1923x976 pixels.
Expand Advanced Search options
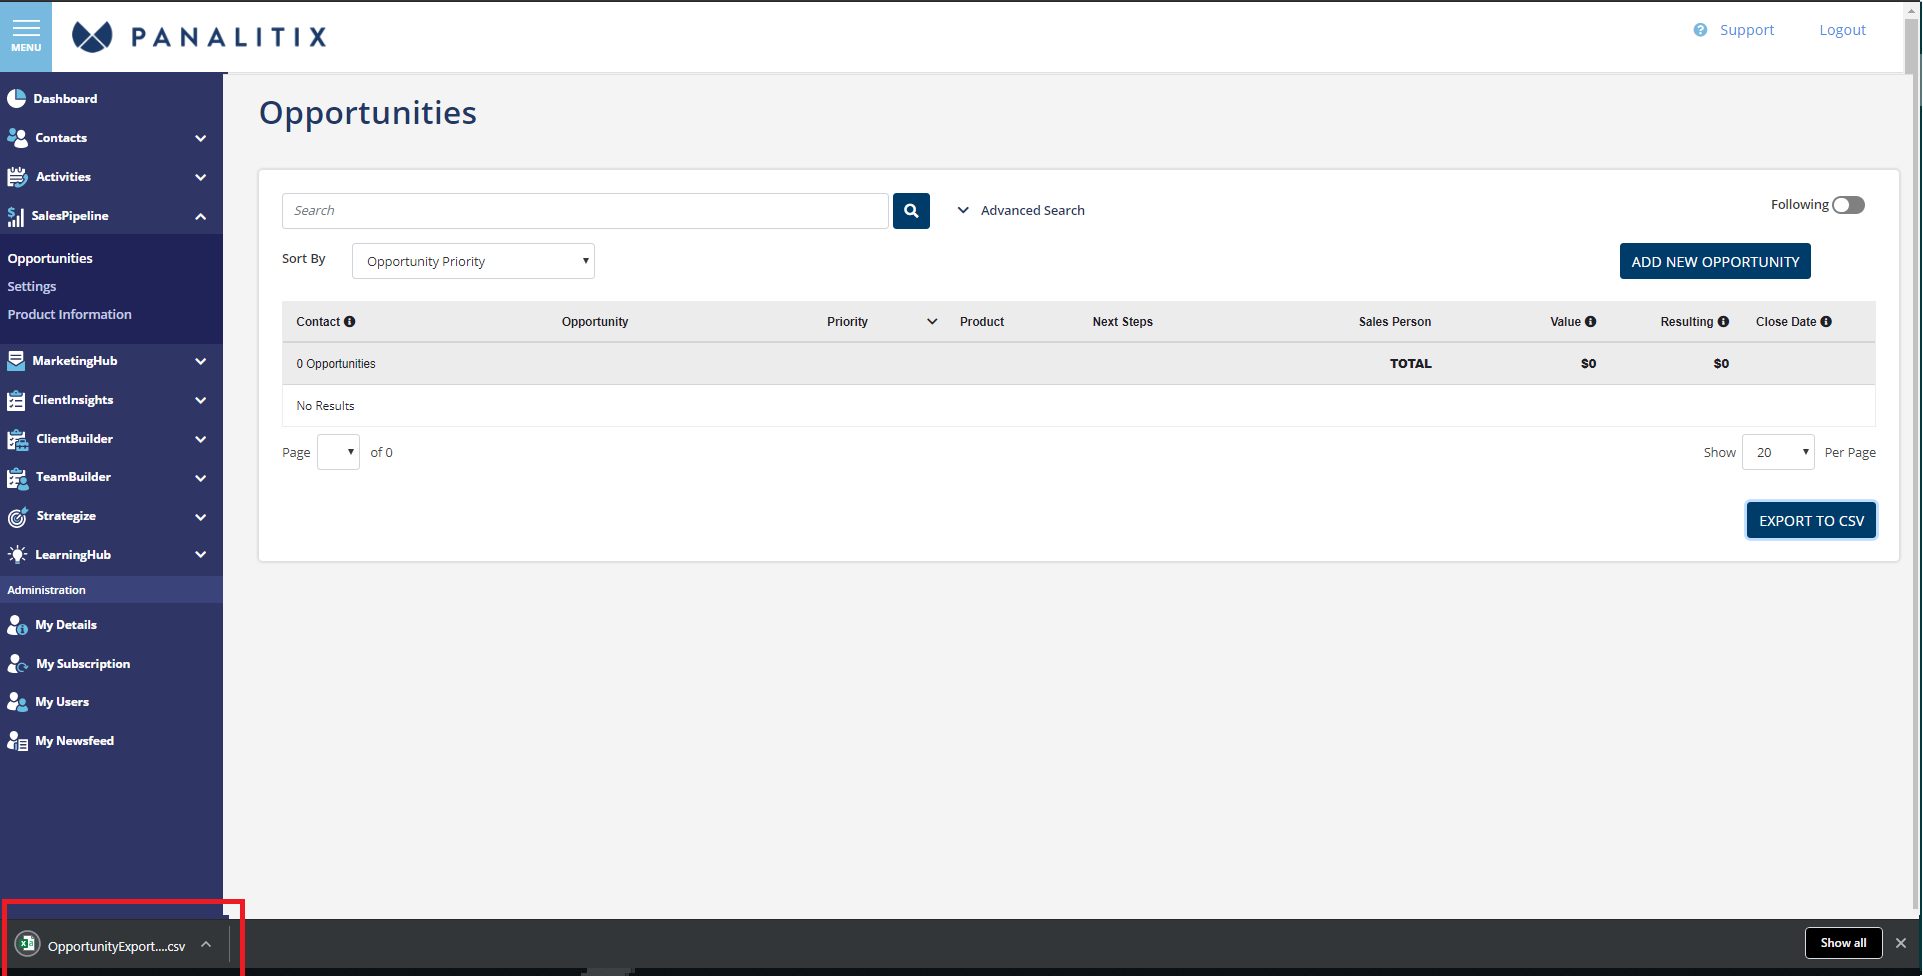(x=1021, y=210)
